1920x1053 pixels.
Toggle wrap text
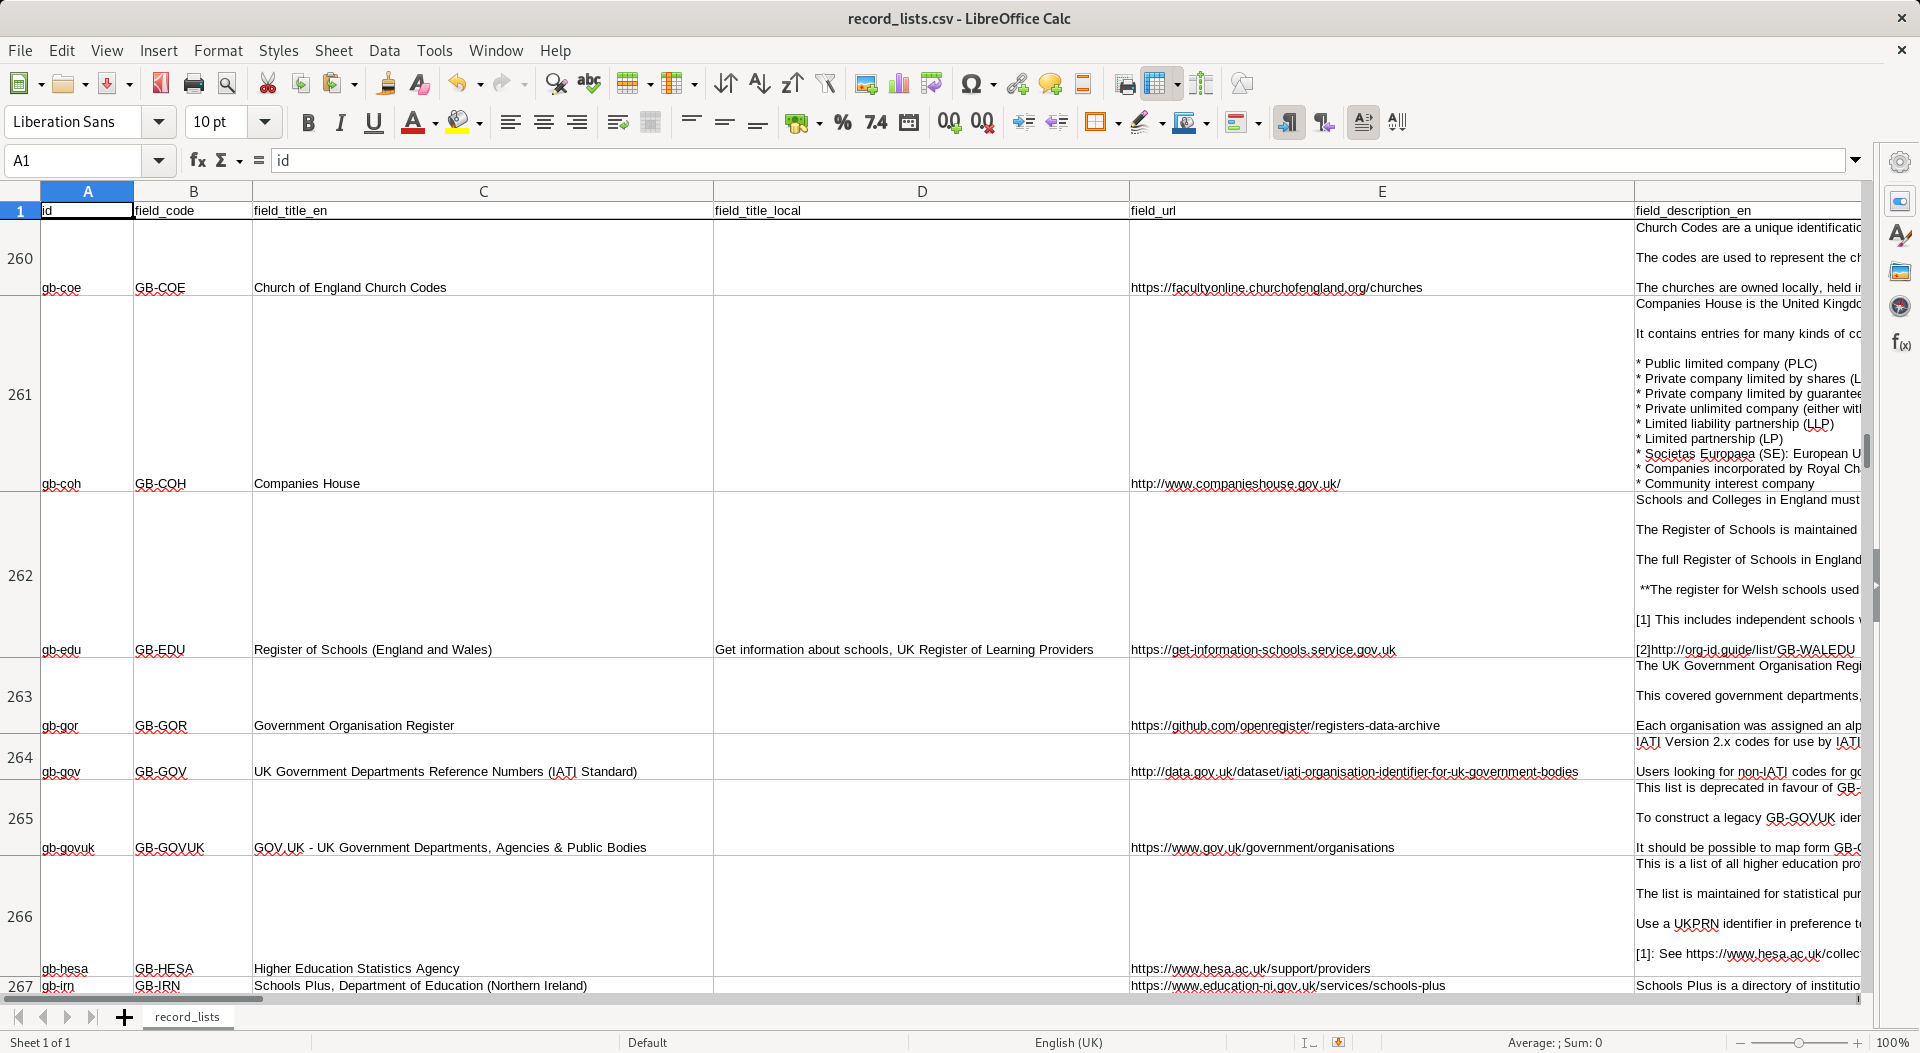(x=618, y=122)
